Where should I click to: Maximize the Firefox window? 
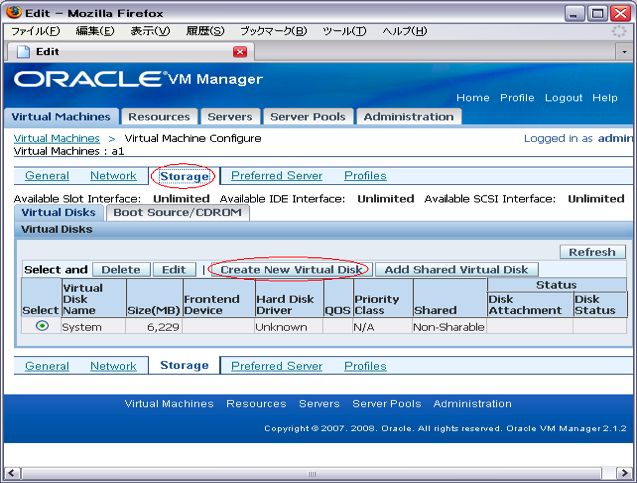click(597, 14)
